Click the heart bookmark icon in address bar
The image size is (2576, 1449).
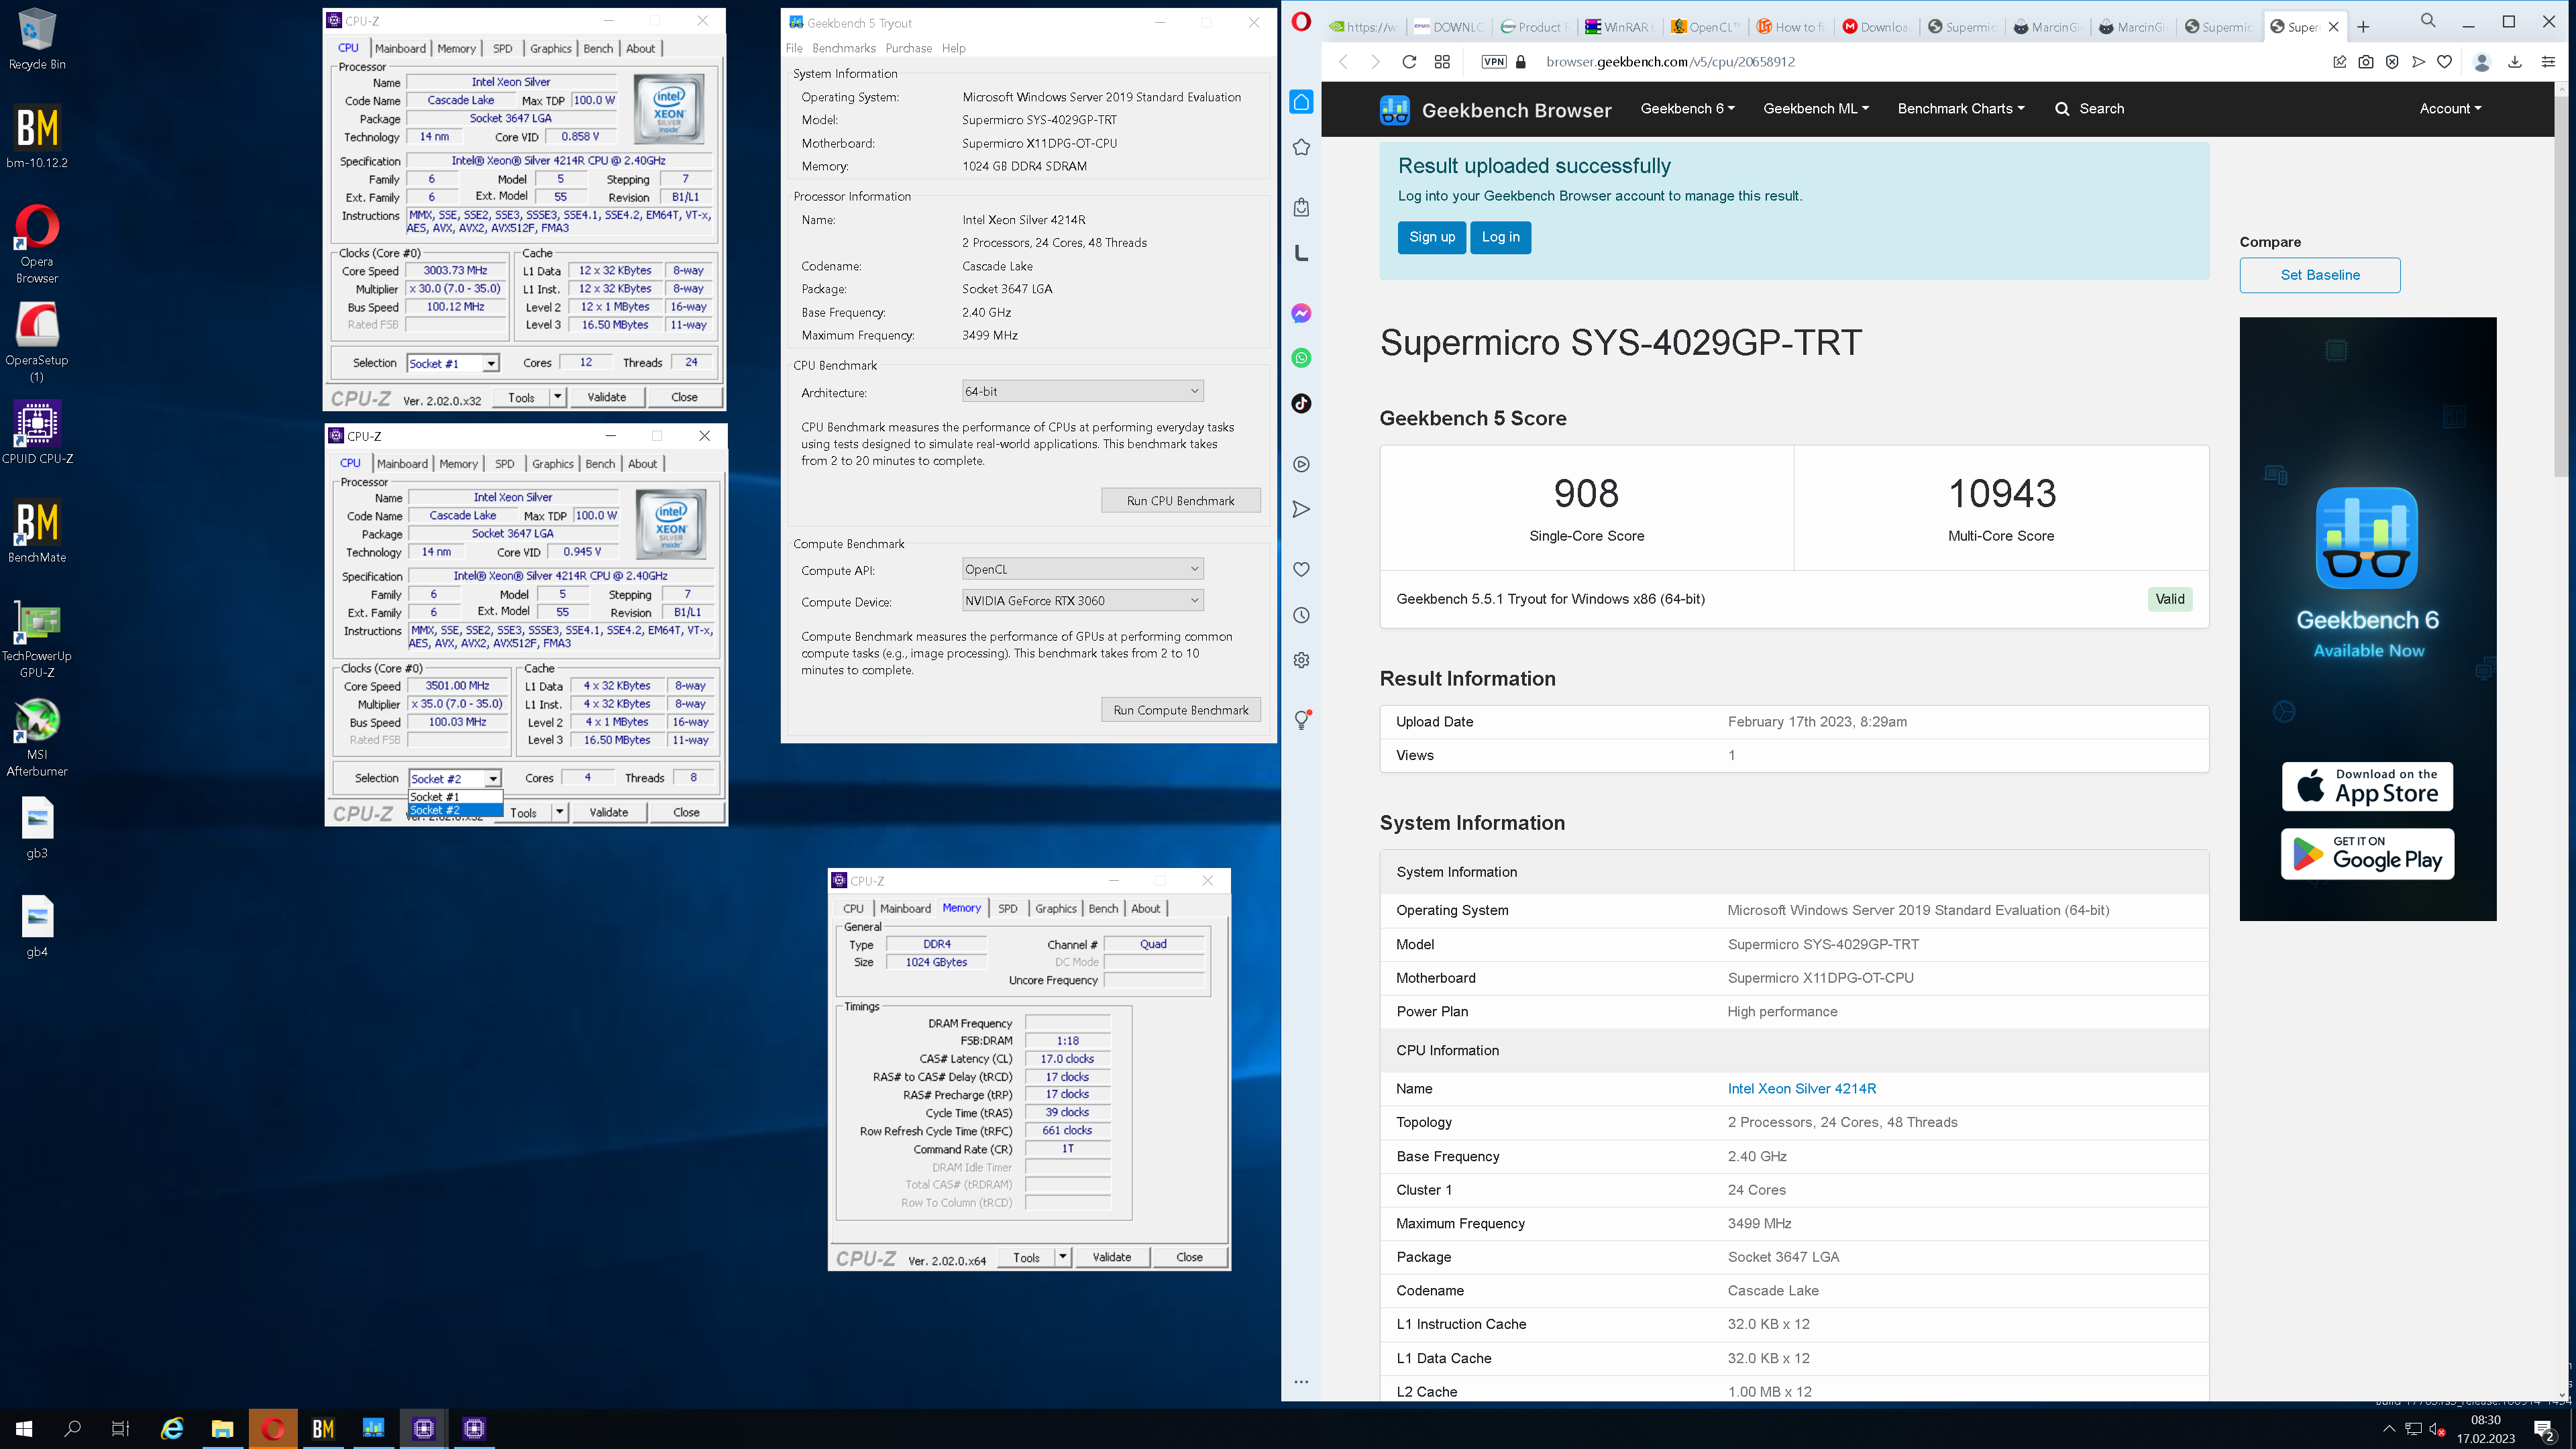click(x=2444, y=62)
